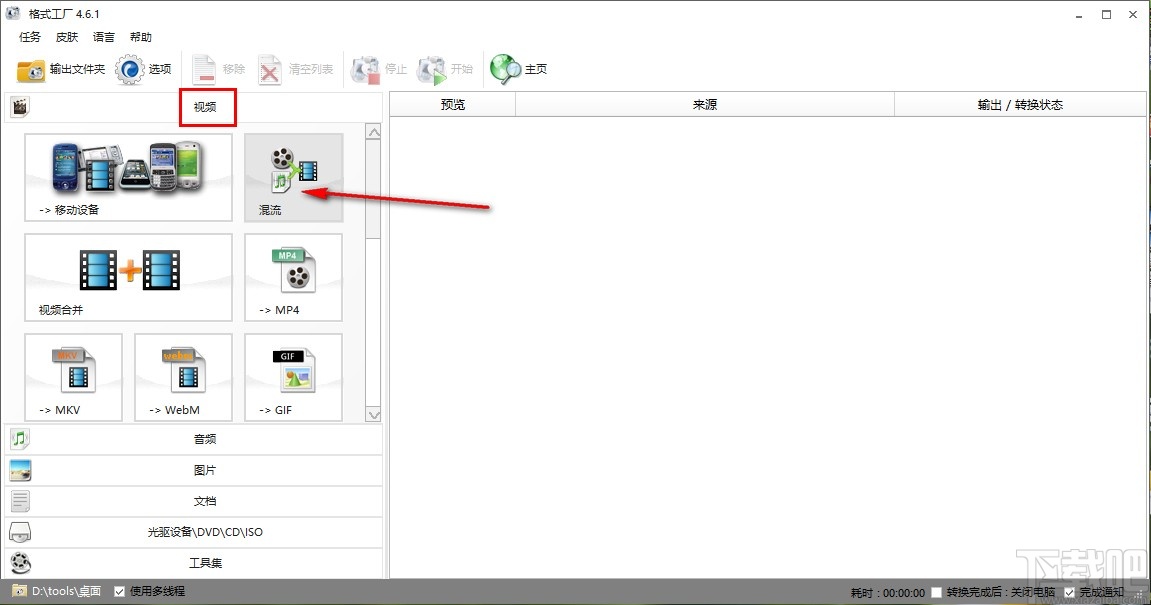This screenshot has height=605, width=1151.
Task: Click the video panel scrollbar thumb
Action: pyautogui.click(x=374, y=189)
